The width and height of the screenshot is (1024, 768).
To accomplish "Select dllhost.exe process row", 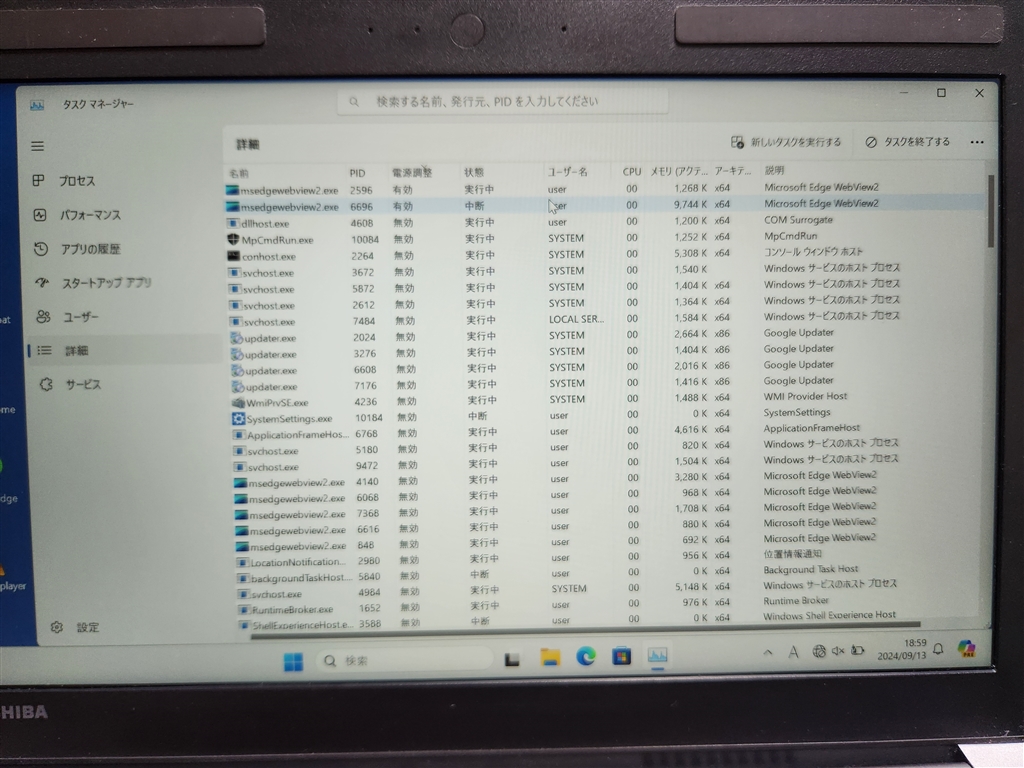I will tap(604, 222).
